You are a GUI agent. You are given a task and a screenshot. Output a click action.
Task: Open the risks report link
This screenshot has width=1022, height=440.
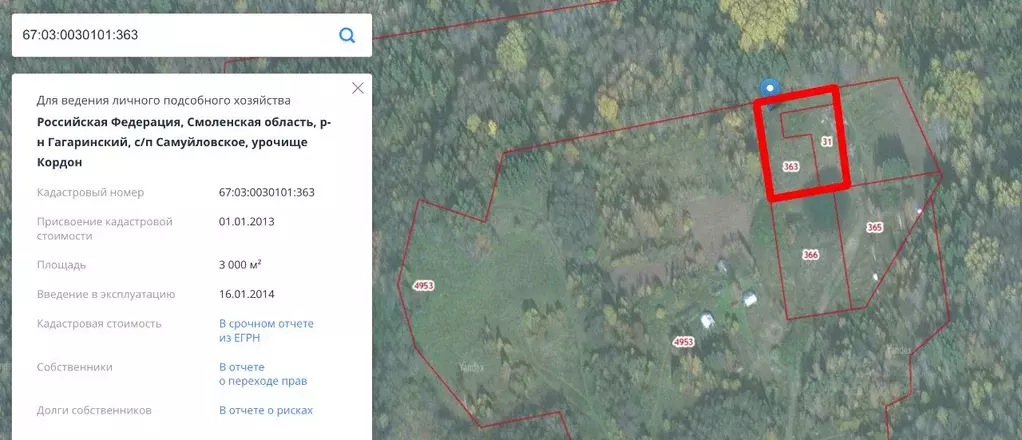(266, 411)
